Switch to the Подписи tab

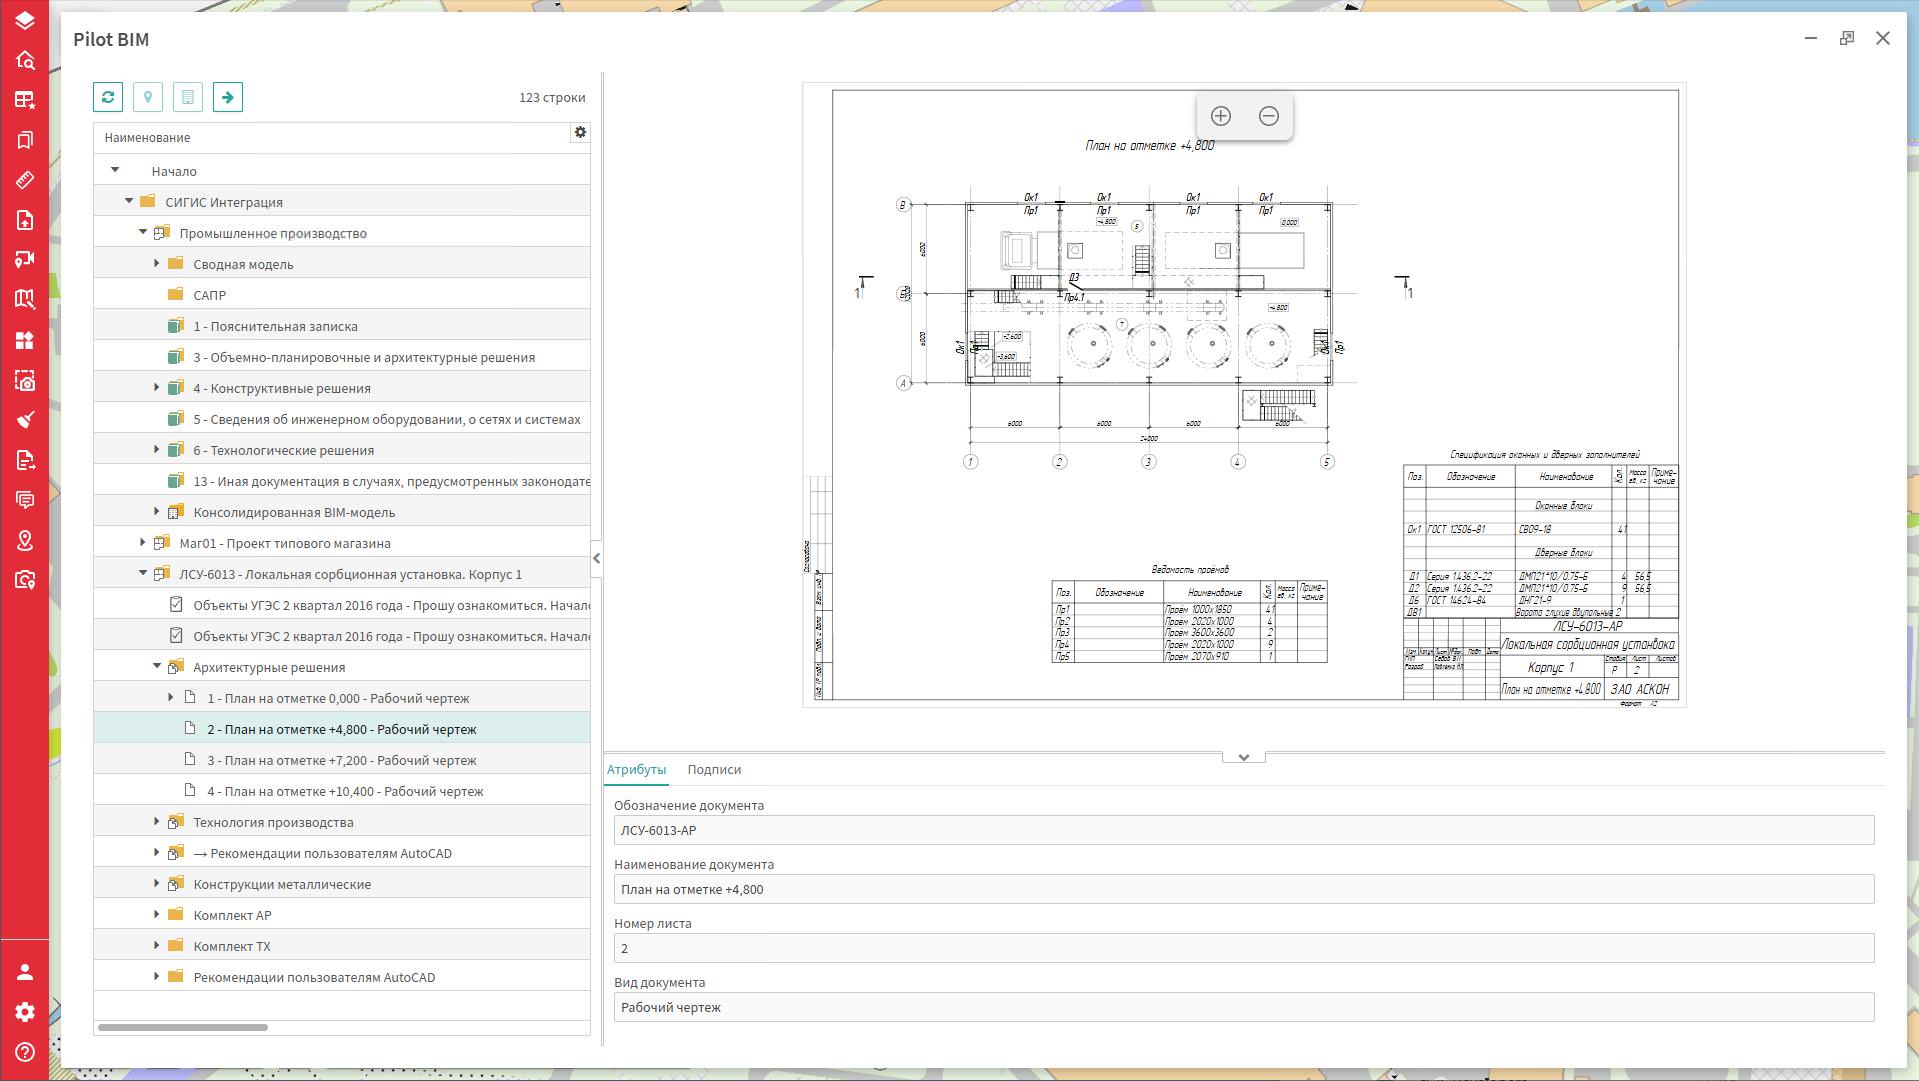(713, 769)
